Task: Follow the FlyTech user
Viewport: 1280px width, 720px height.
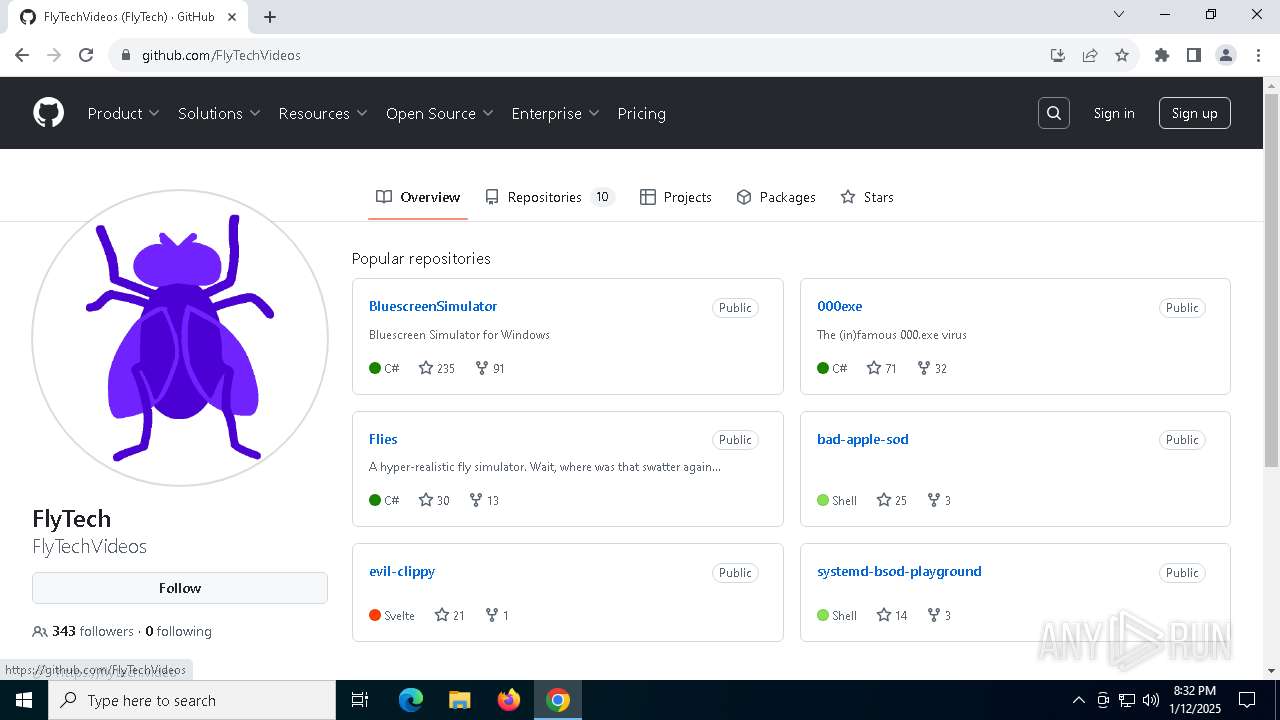Action: [180, 588]
